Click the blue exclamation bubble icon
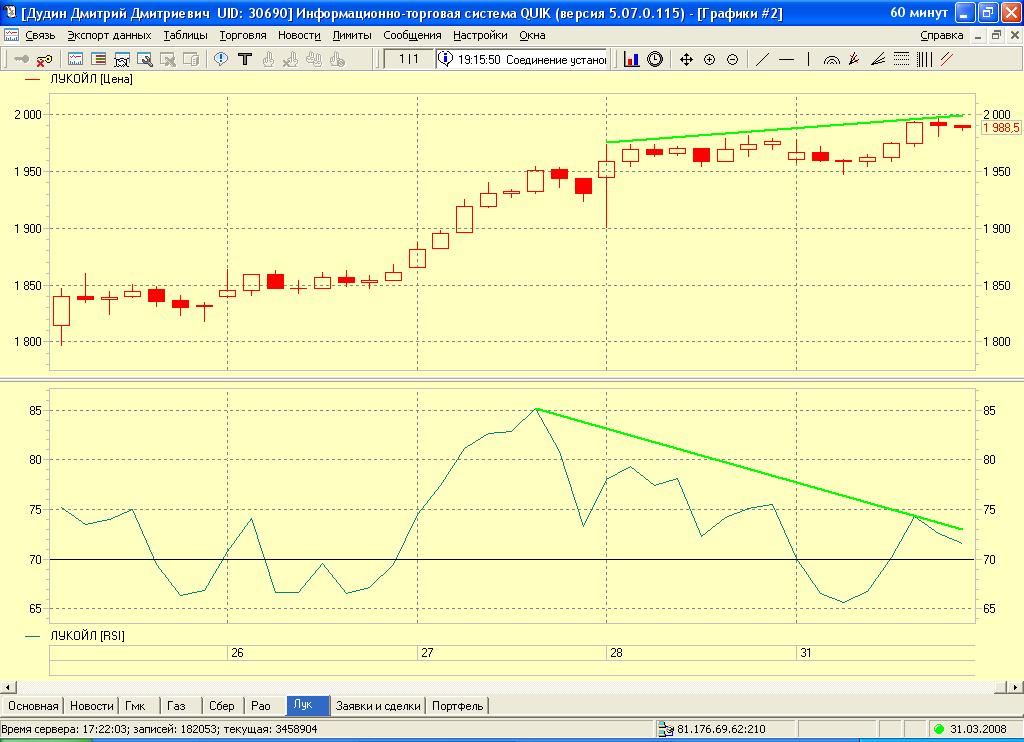 coord(221,59)
